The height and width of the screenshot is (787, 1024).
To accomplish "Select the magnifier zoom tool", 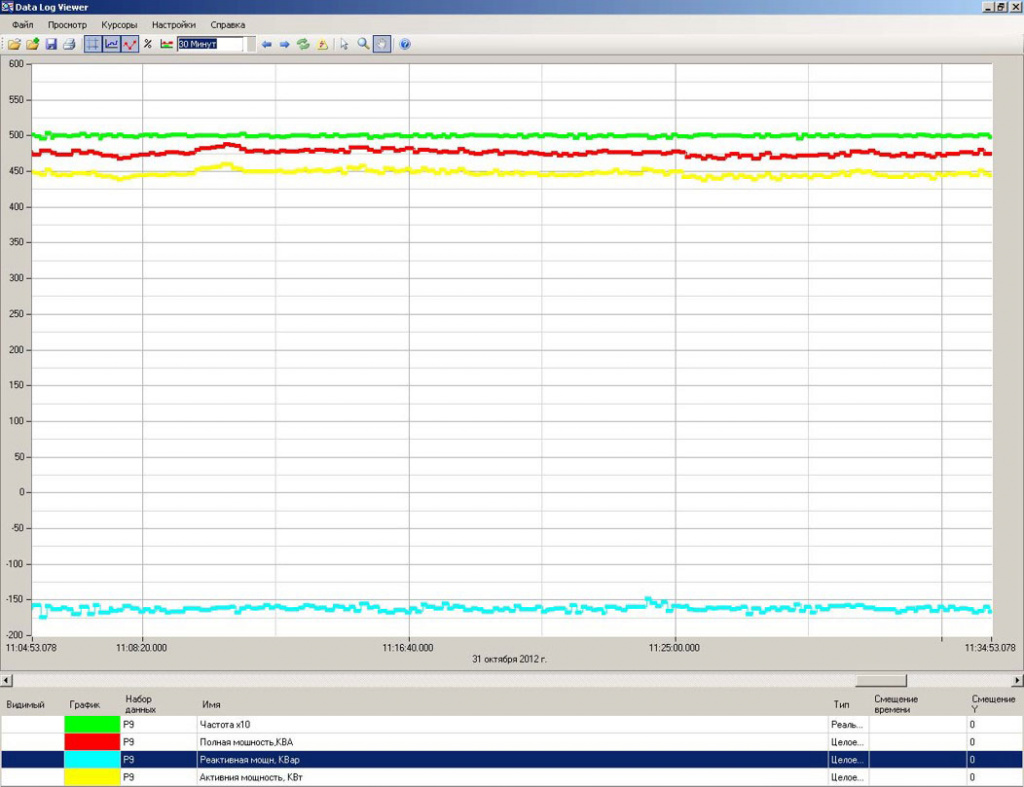I will 363,44.
